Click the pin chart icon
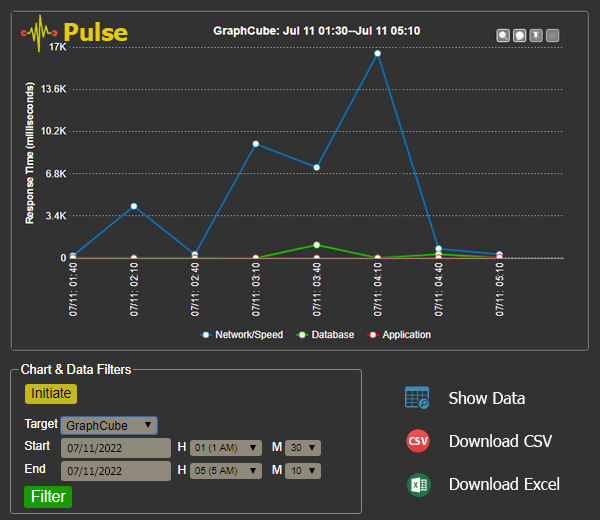Viewport: 600px width, 520px height. click(536, 36)
